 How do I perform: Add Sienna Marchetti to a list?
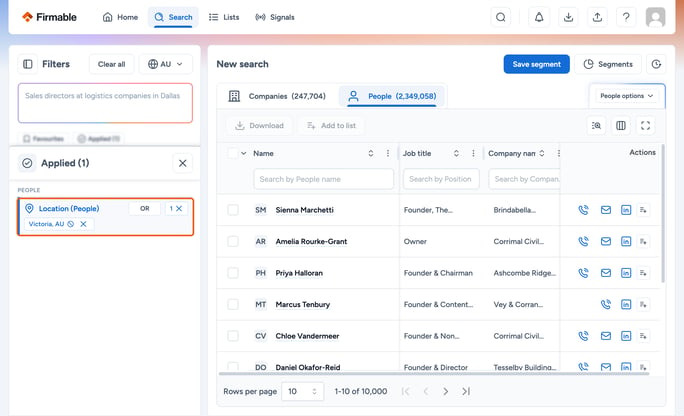(643, 210)
